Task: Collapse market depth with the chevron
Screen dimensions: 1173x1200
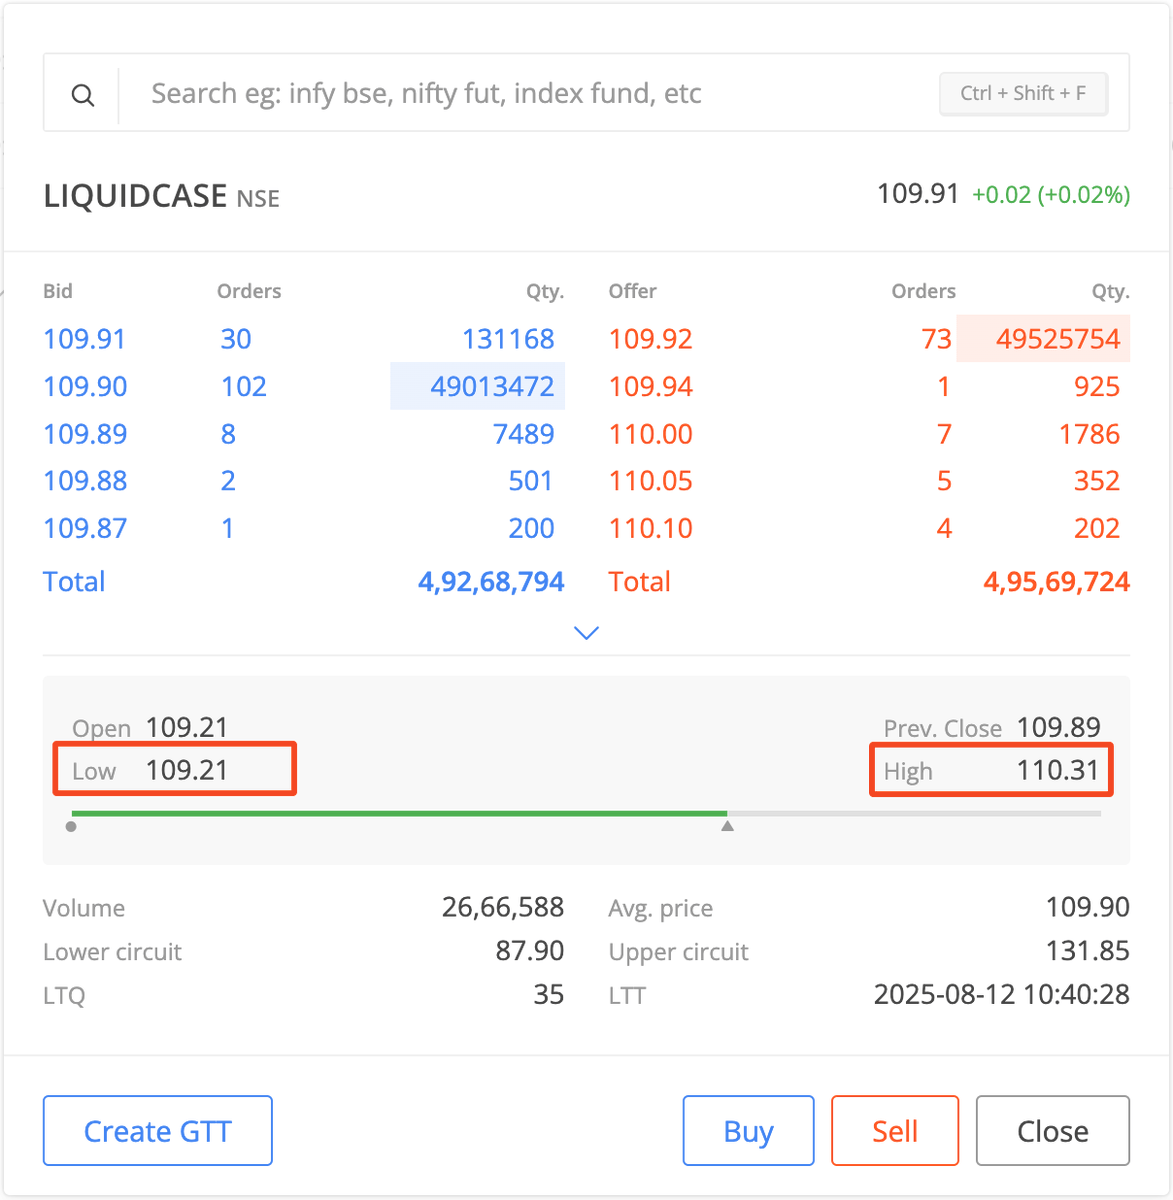Action: pos(586,633)
